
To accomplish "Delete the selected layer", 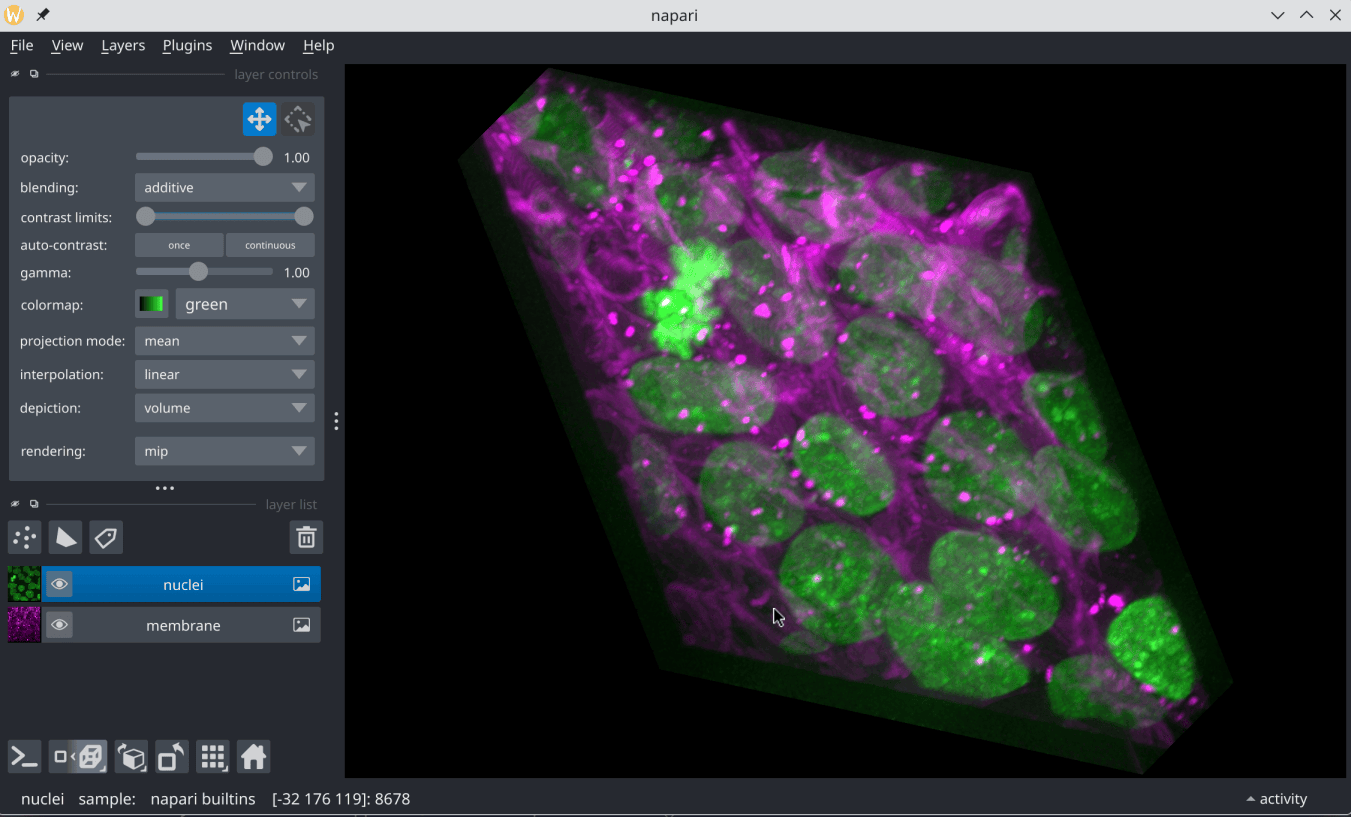I will [x=306, y=537].
